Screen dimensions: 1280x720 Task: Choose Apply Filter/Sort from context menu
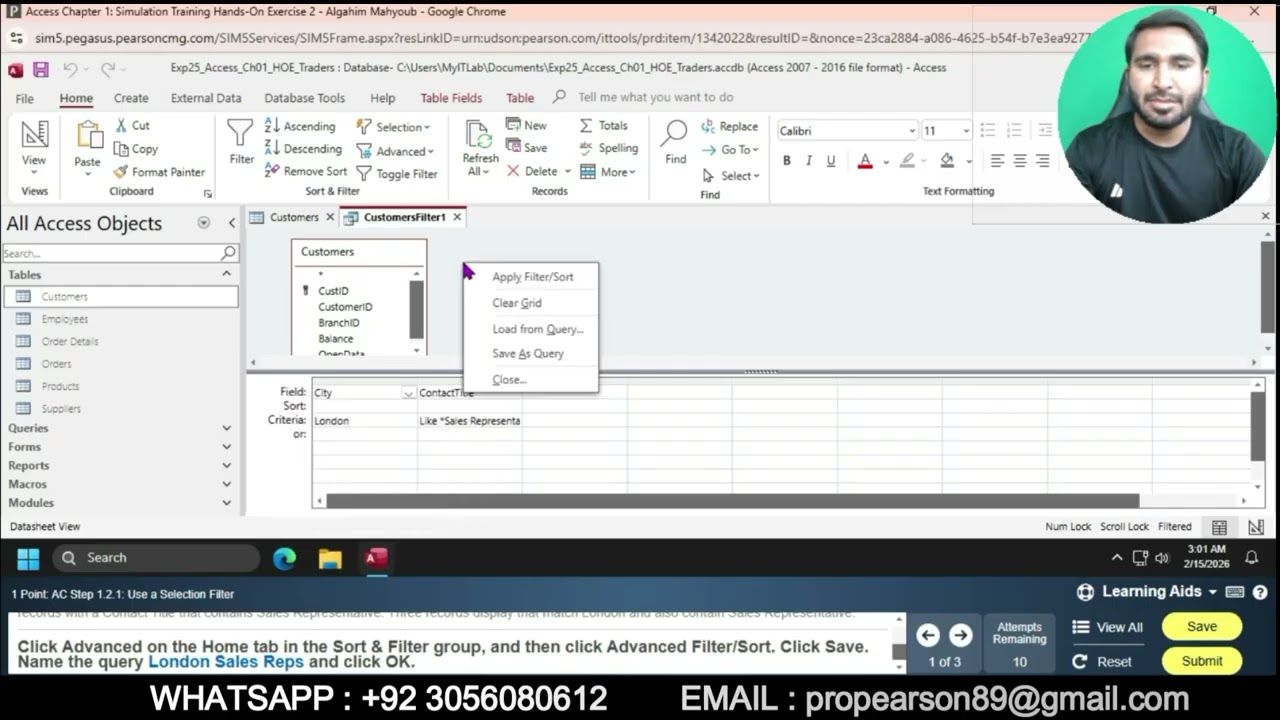coord(532,277)
